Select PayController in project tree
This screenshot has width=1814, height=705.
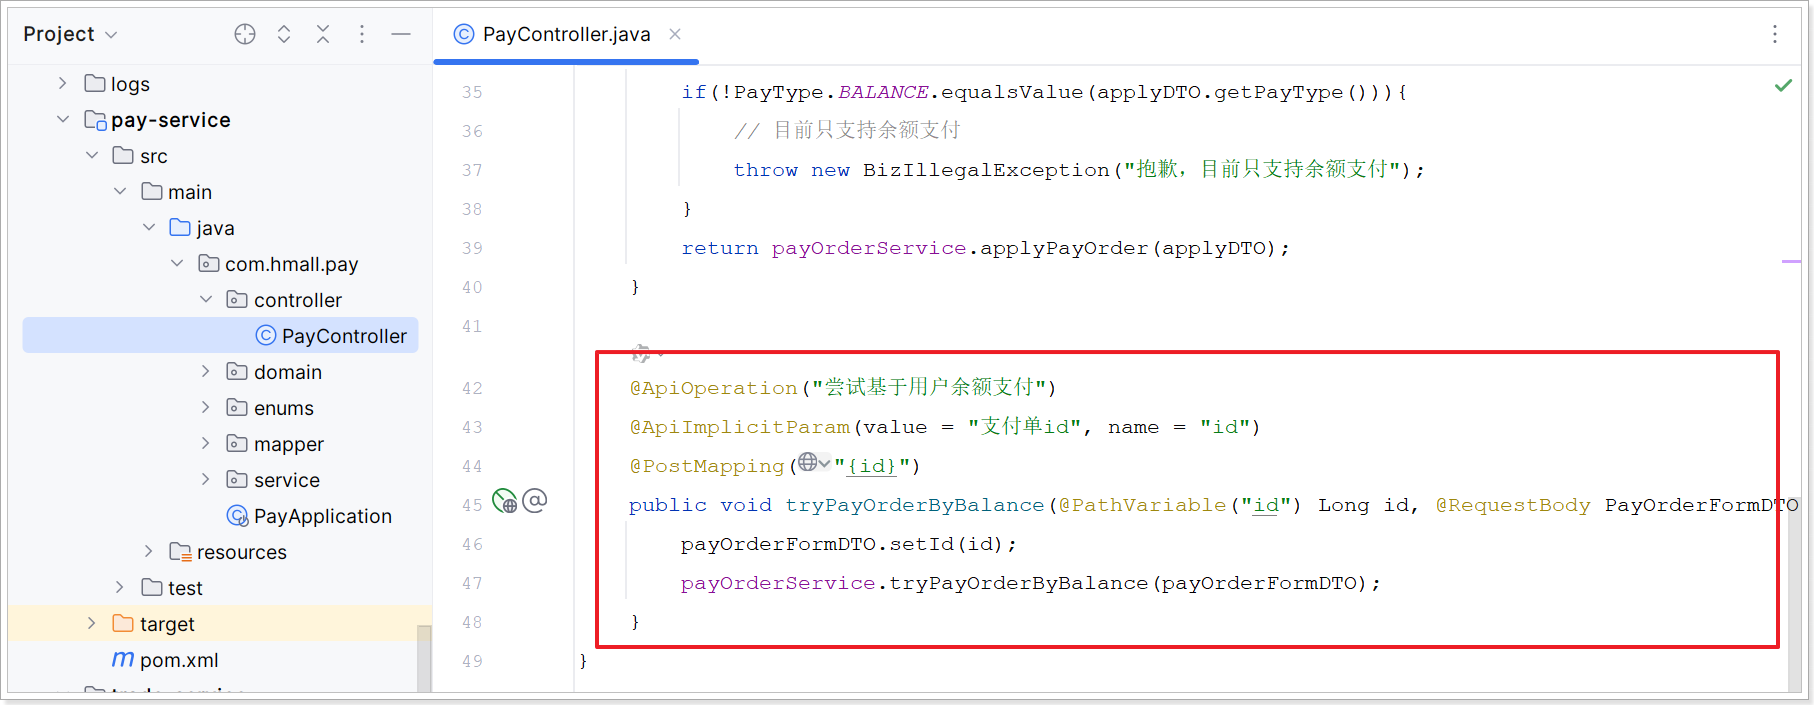(x=220, y=336)
